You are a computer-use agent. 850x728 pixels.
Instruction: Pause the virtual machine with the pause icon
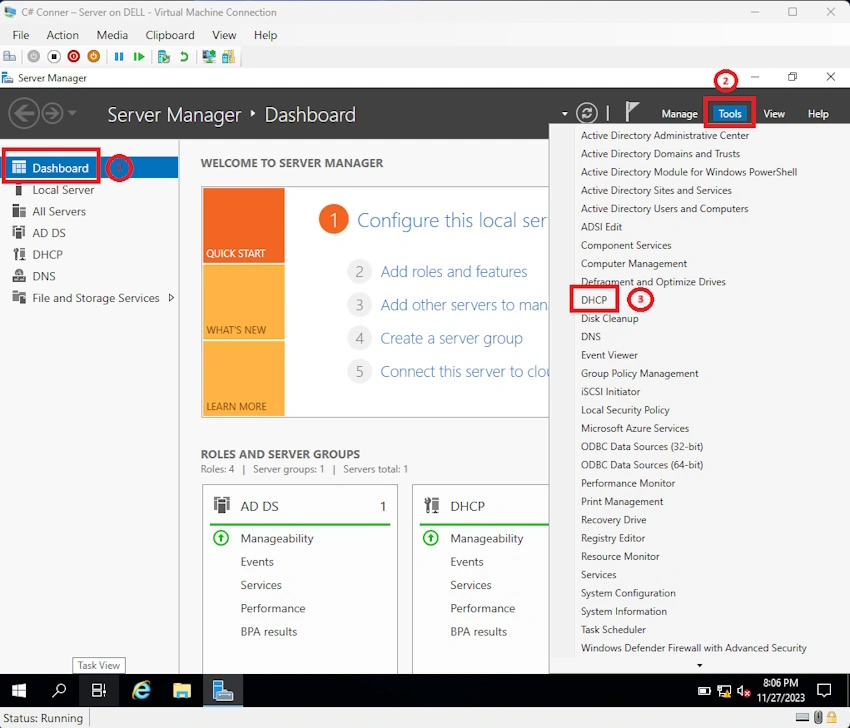(x=119, y=56)
